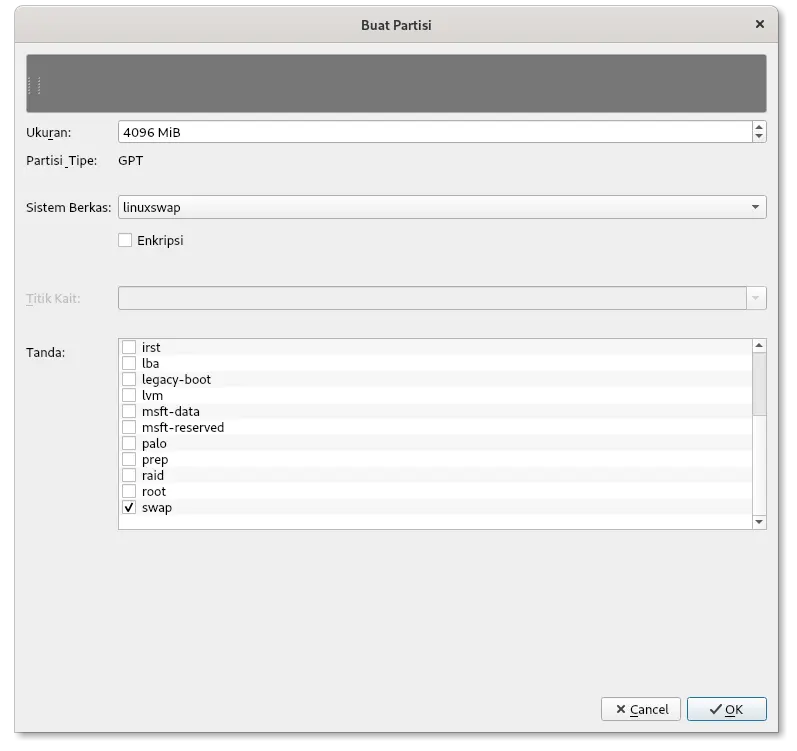Toggle the palo flag checkbox
The height and width of the screenshot is (751, 797).
point(129,444)
